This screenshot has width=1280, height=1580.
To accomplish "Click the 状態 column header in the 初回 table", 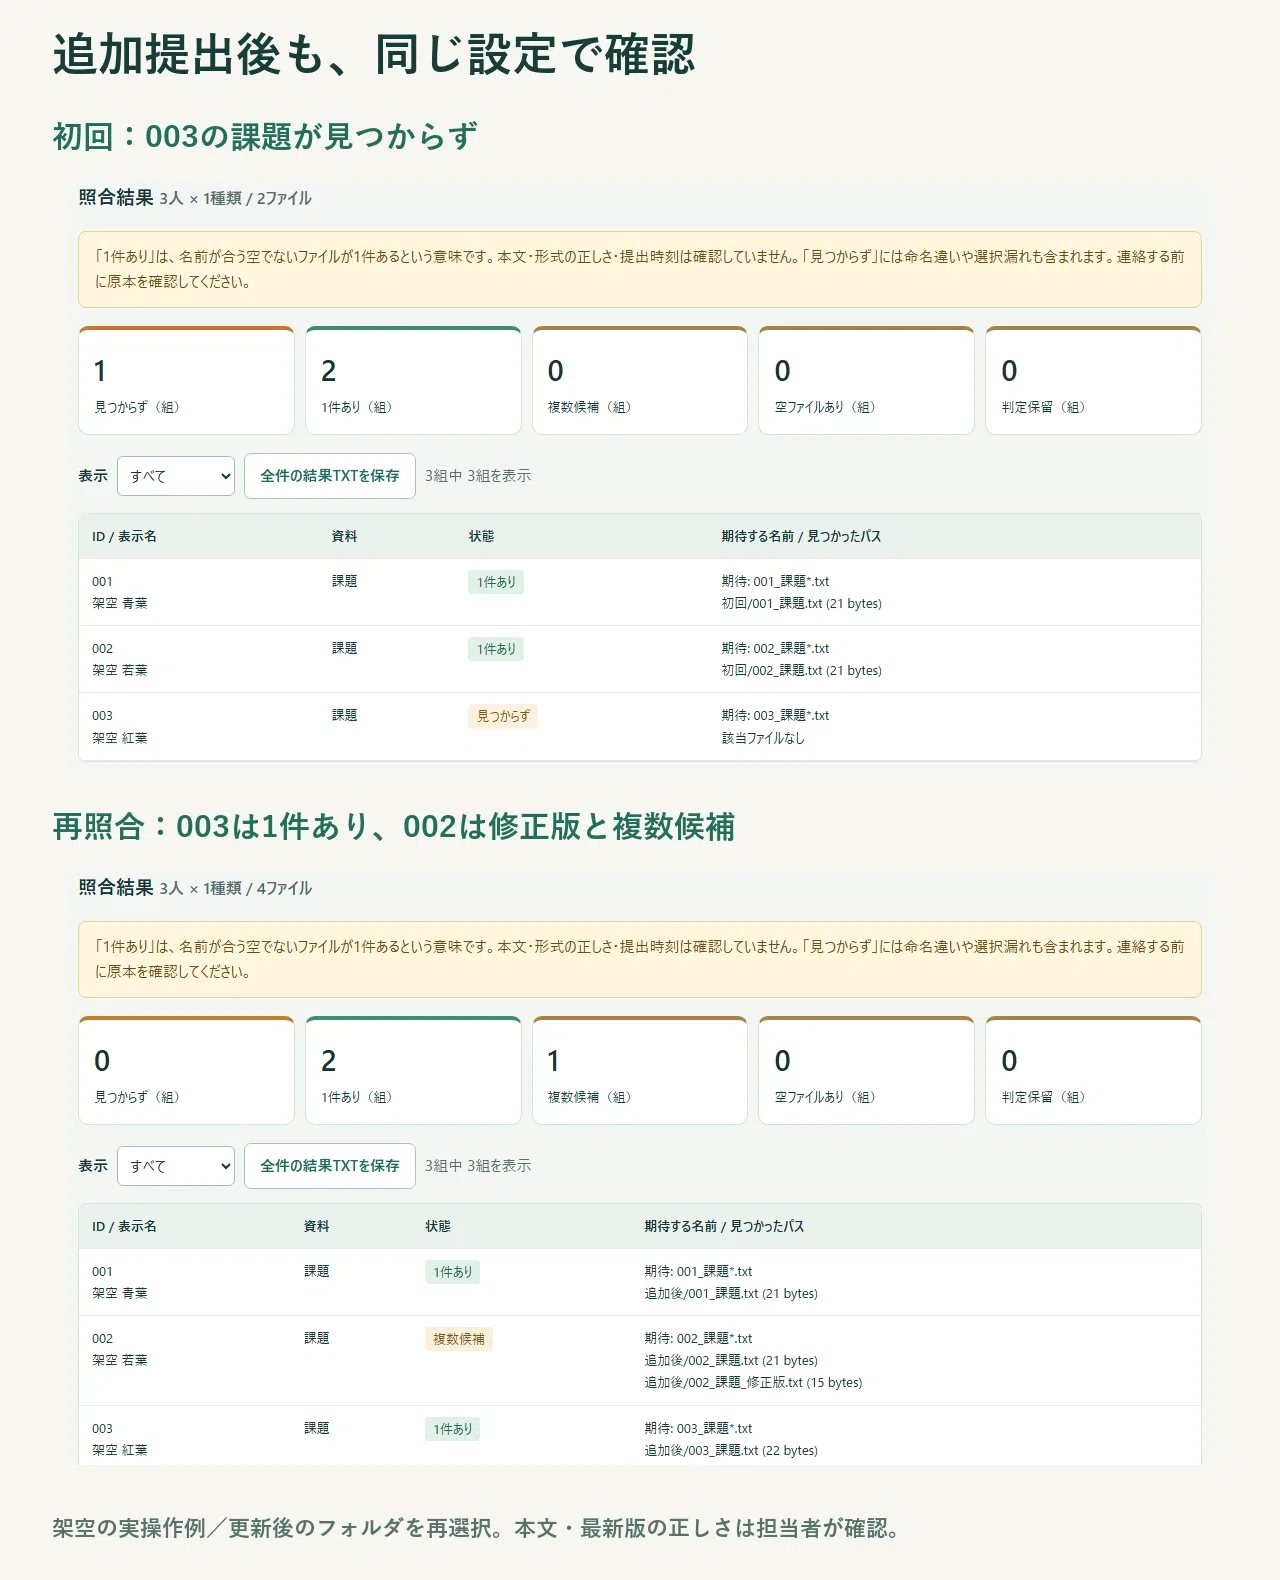I will 481,537.
